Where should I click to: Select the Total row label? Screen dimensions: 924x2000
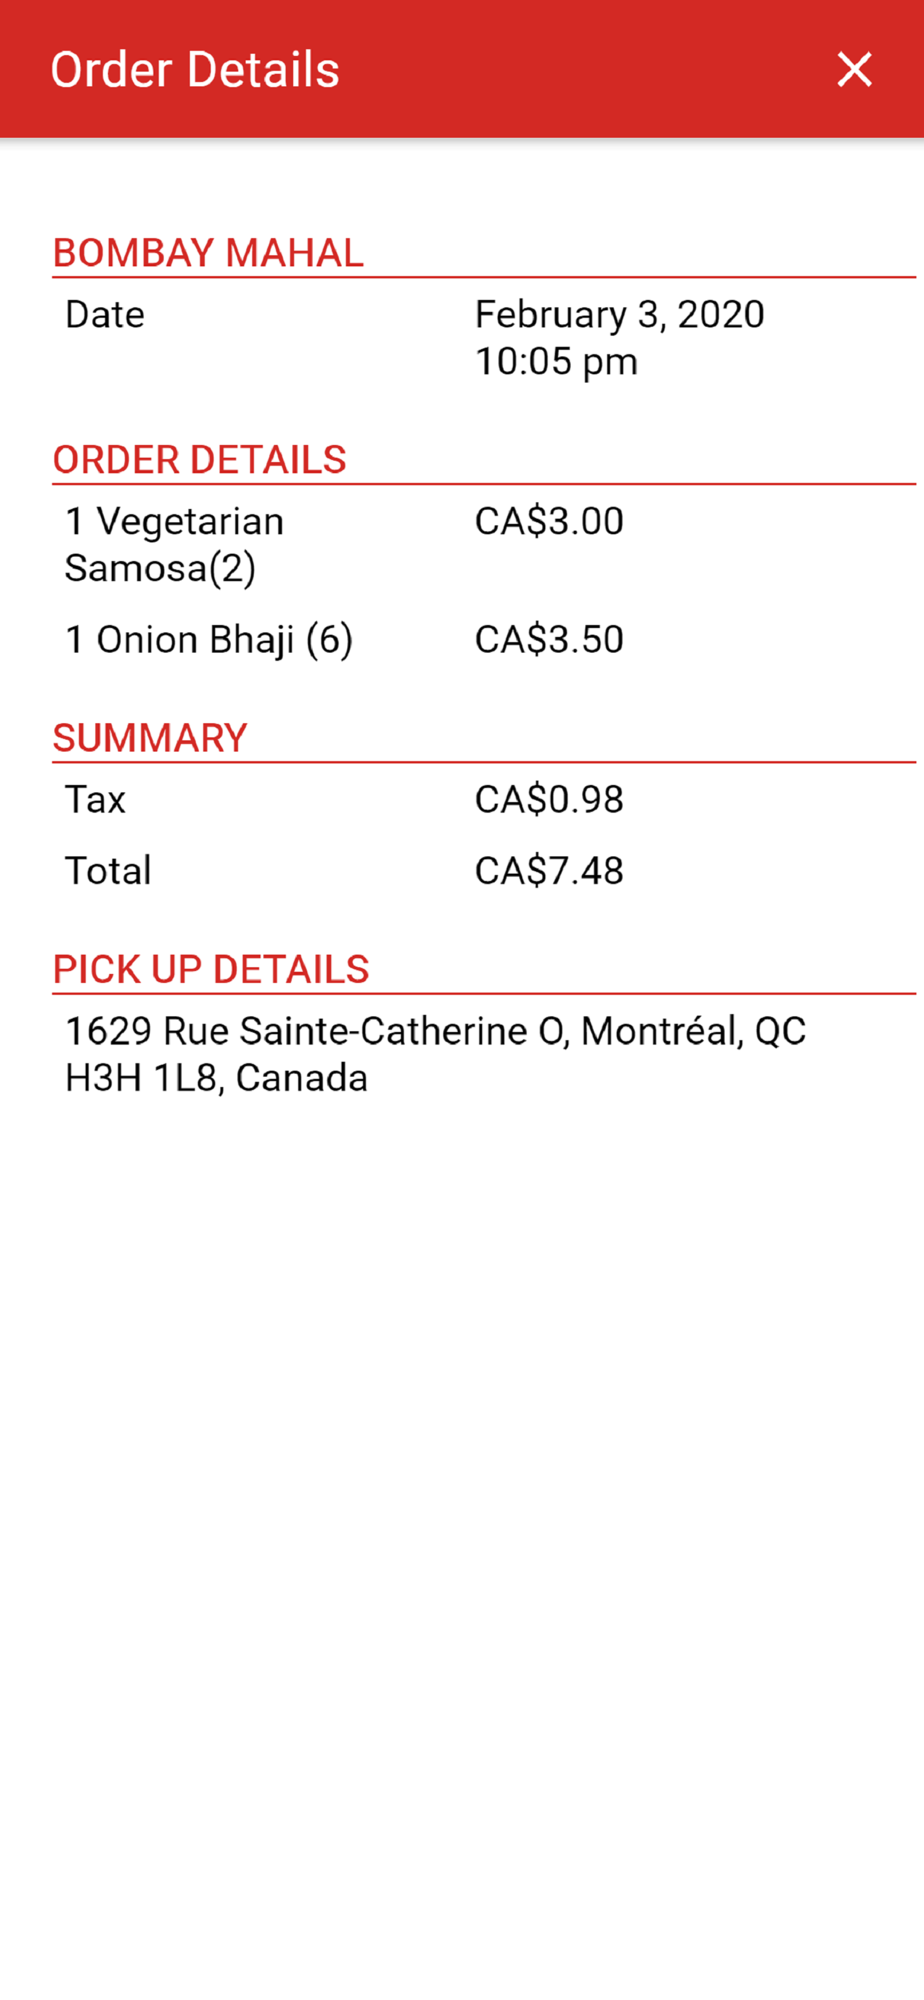pos(108,871)
